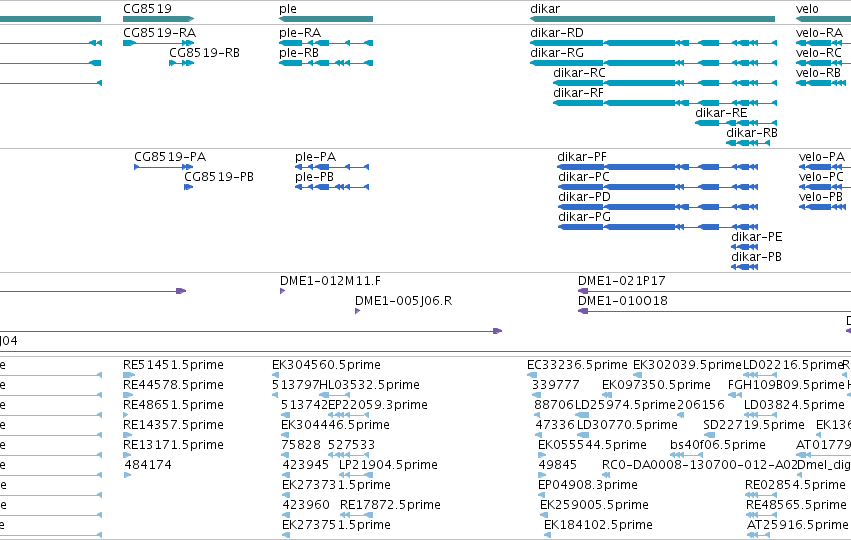This screenshot has height=540, width=851.
Task: Click the 484174 EST label
Action: coord(148,465)
